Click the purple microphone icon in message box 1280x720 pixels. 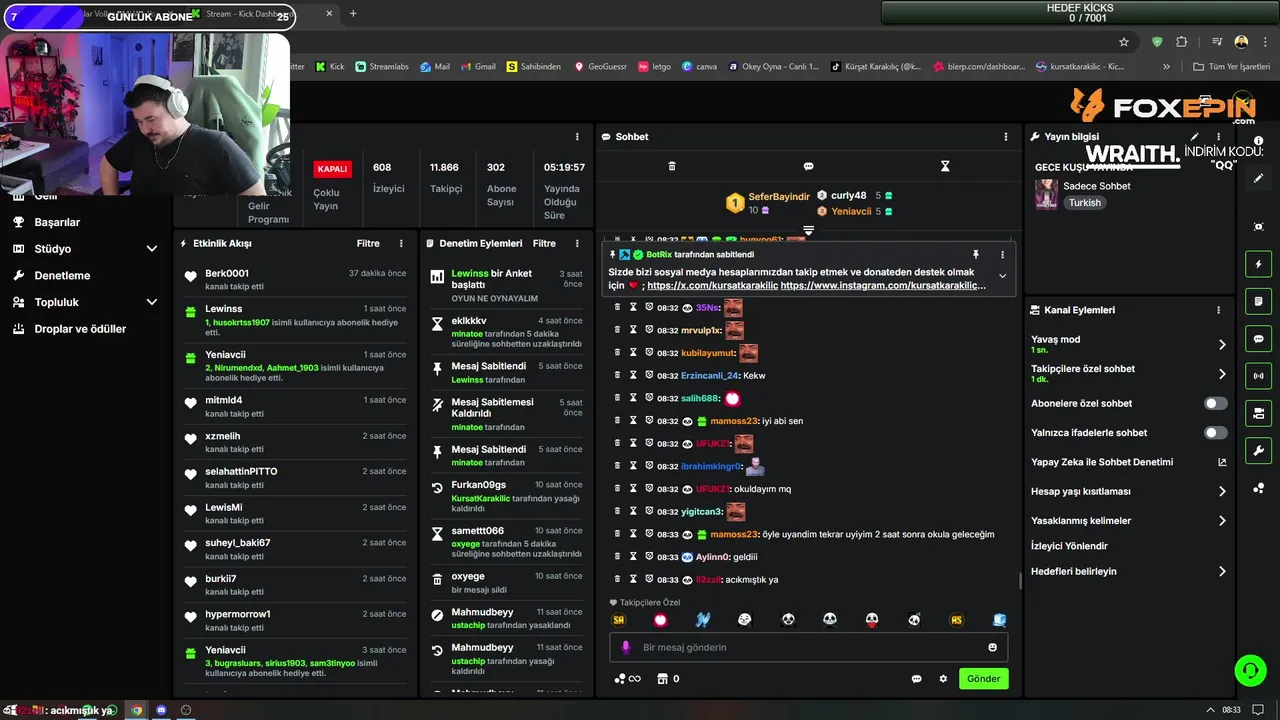click(x=626, y=648)
